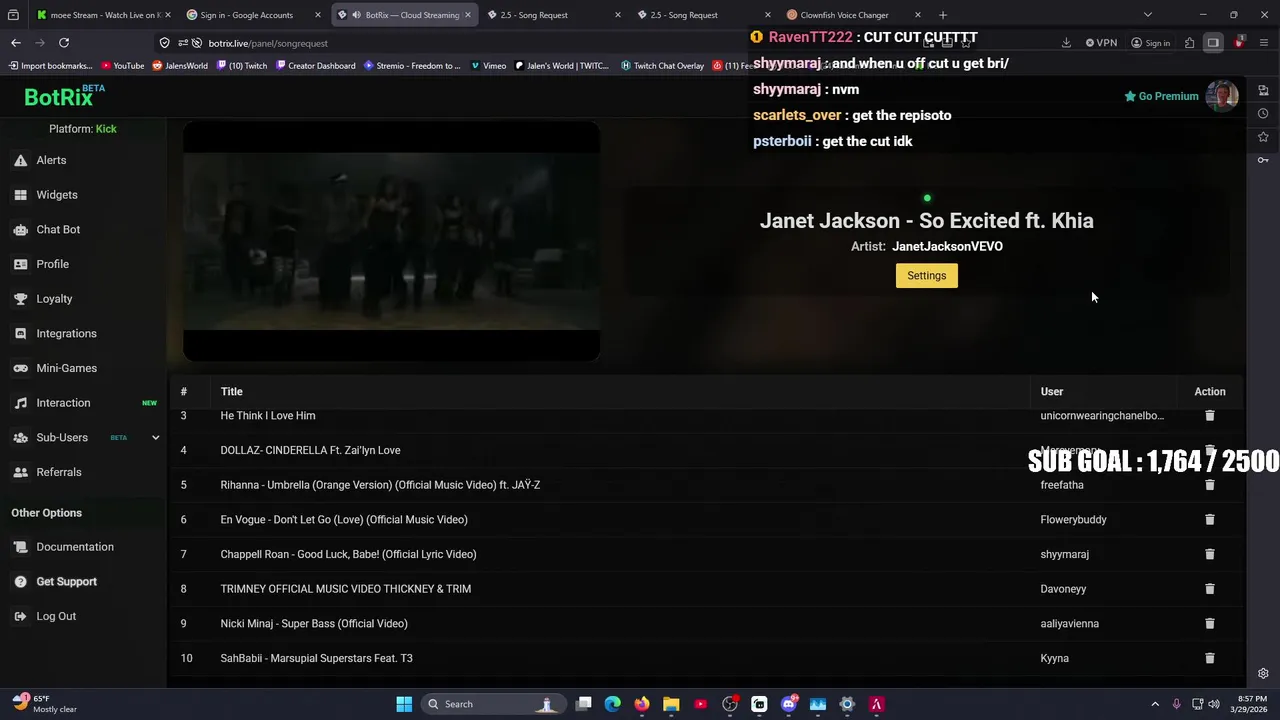Click the browser Sign in button

(x=1150, y=43)
